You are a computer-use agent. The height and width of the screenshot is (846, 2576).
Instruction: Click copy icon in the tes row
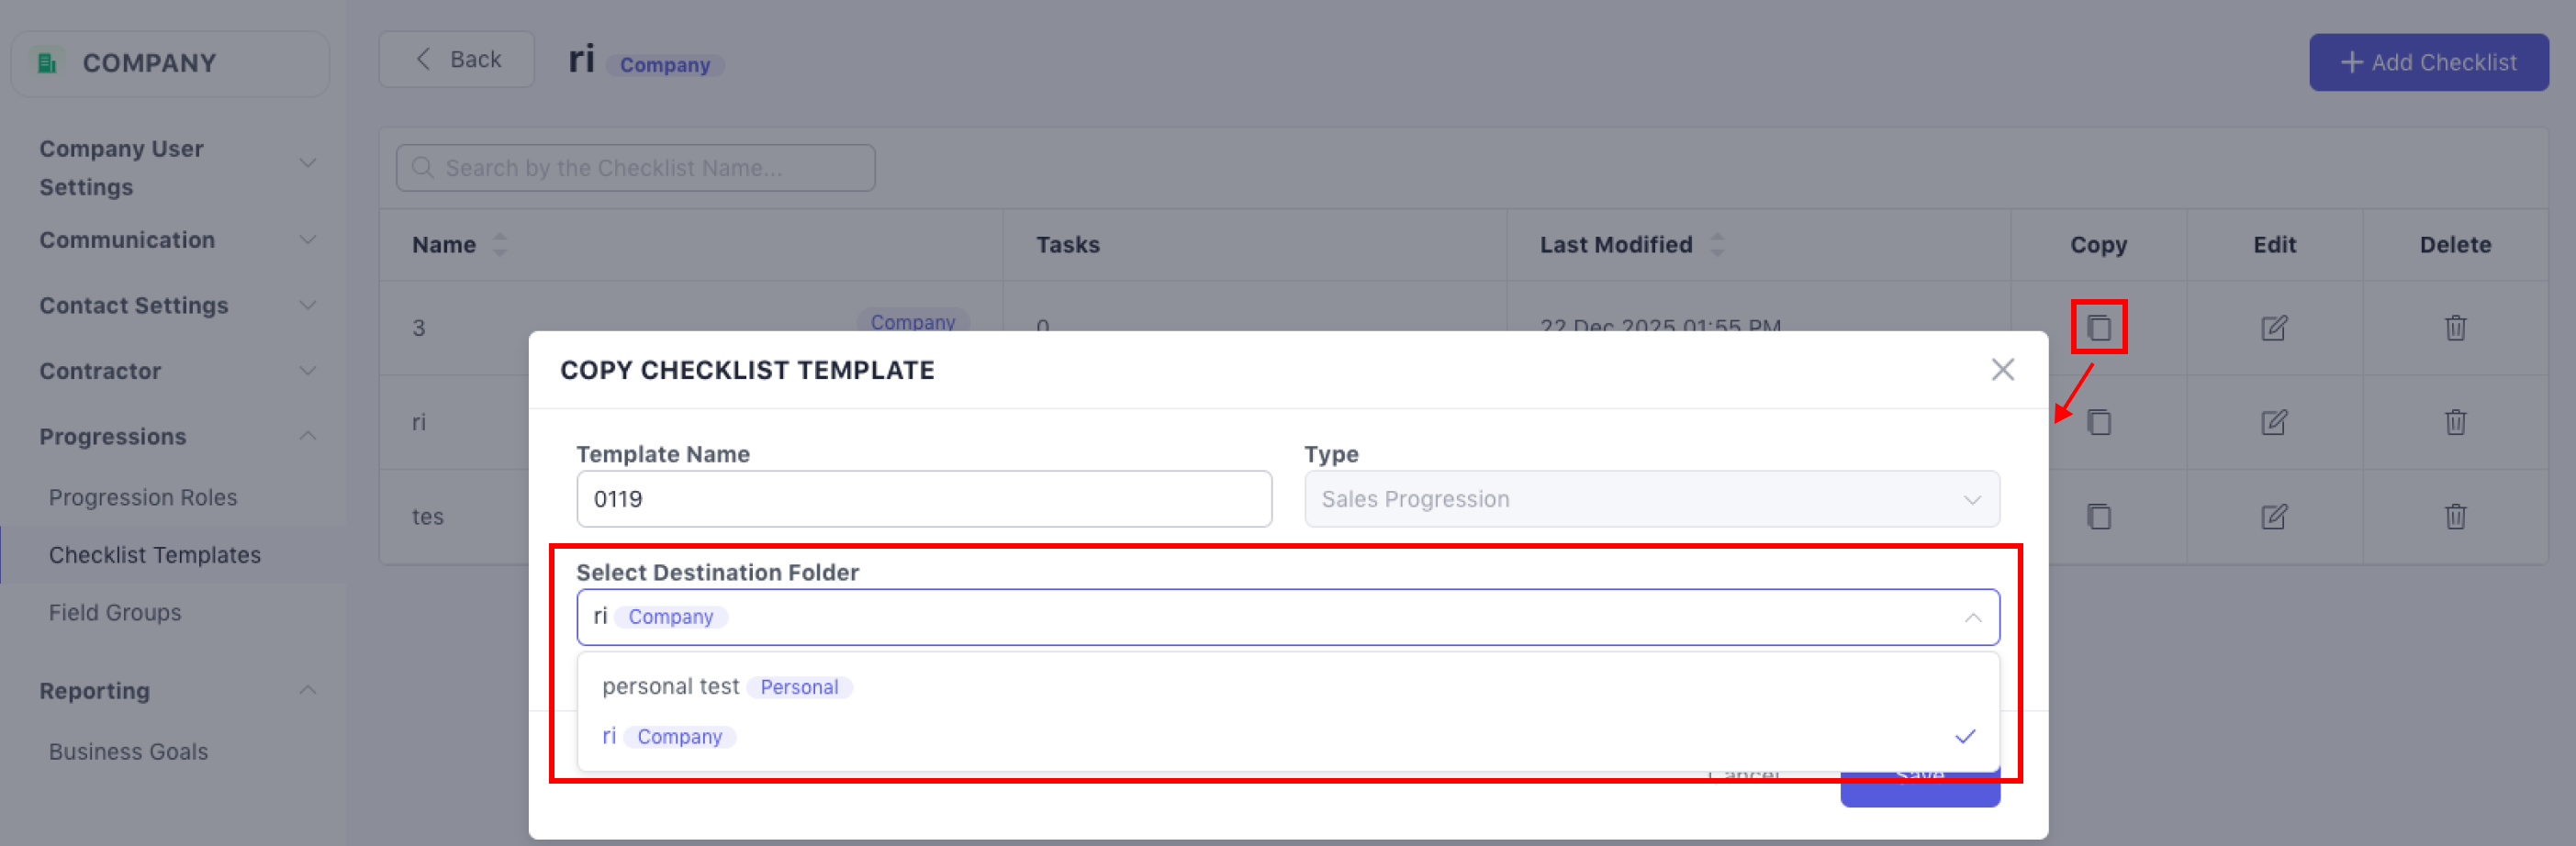click(x=2098, y=516)
